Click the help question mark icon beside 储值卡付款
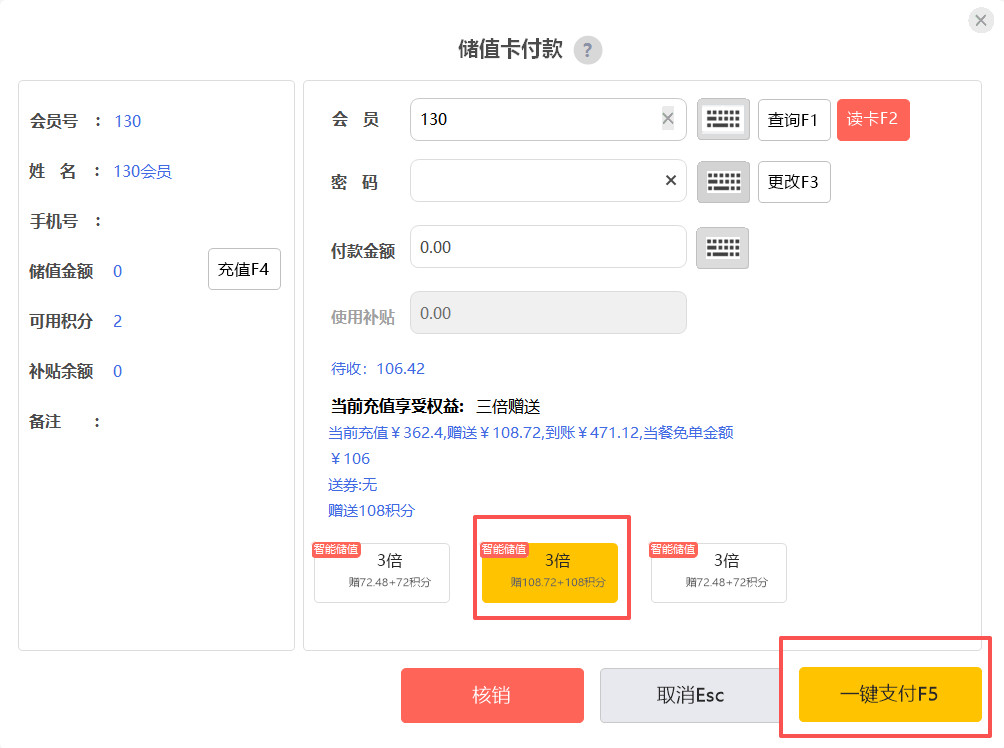Viewport: 1004px width, 748px height. (588, 50)
